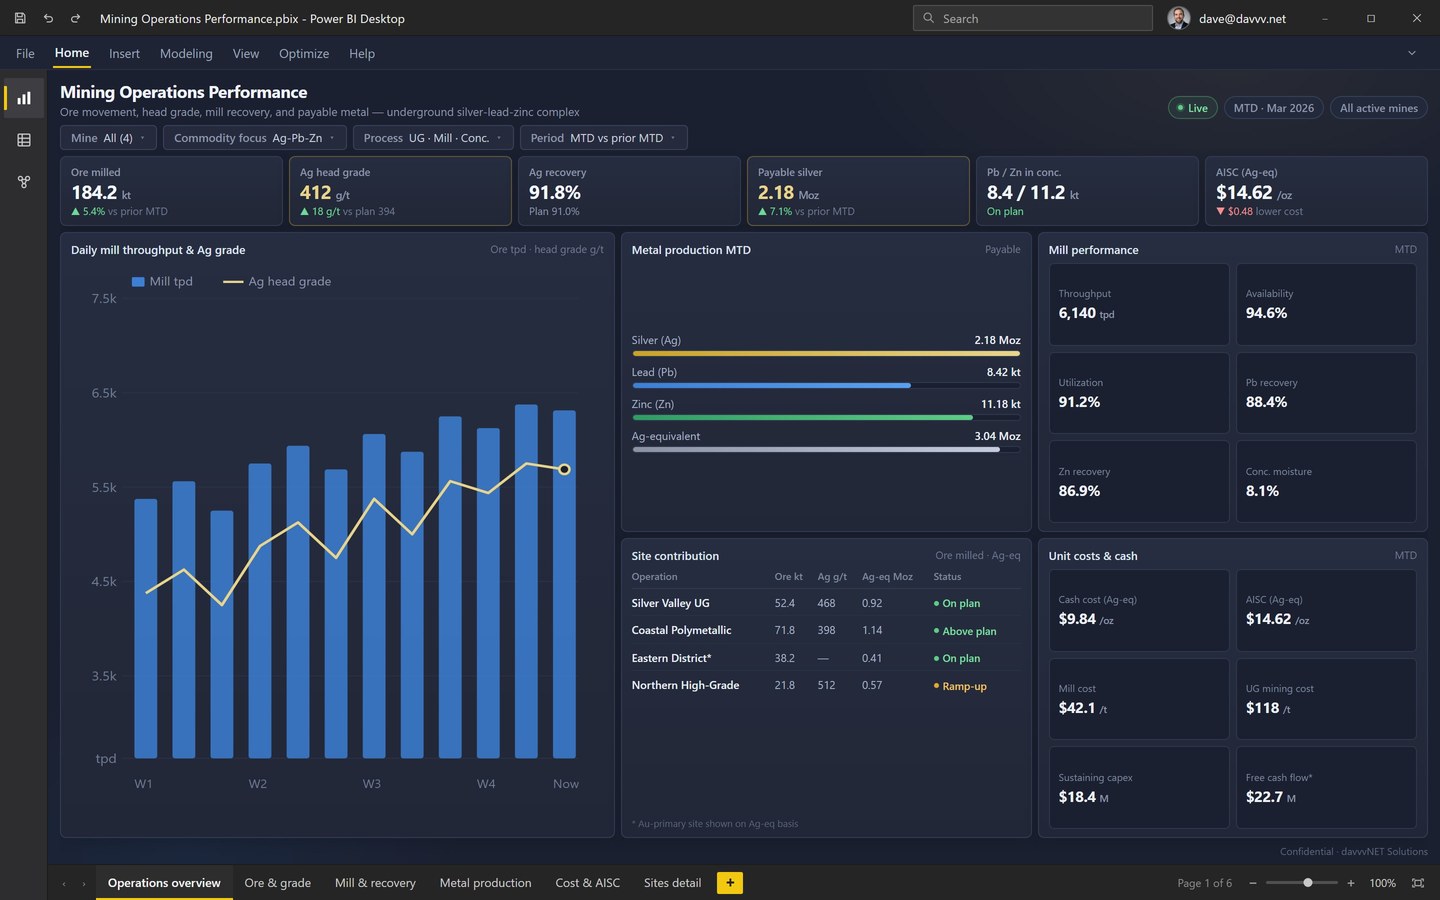1440x900 pixels.
Task: Click the Above plan status text
Action: tap(969, 631)
